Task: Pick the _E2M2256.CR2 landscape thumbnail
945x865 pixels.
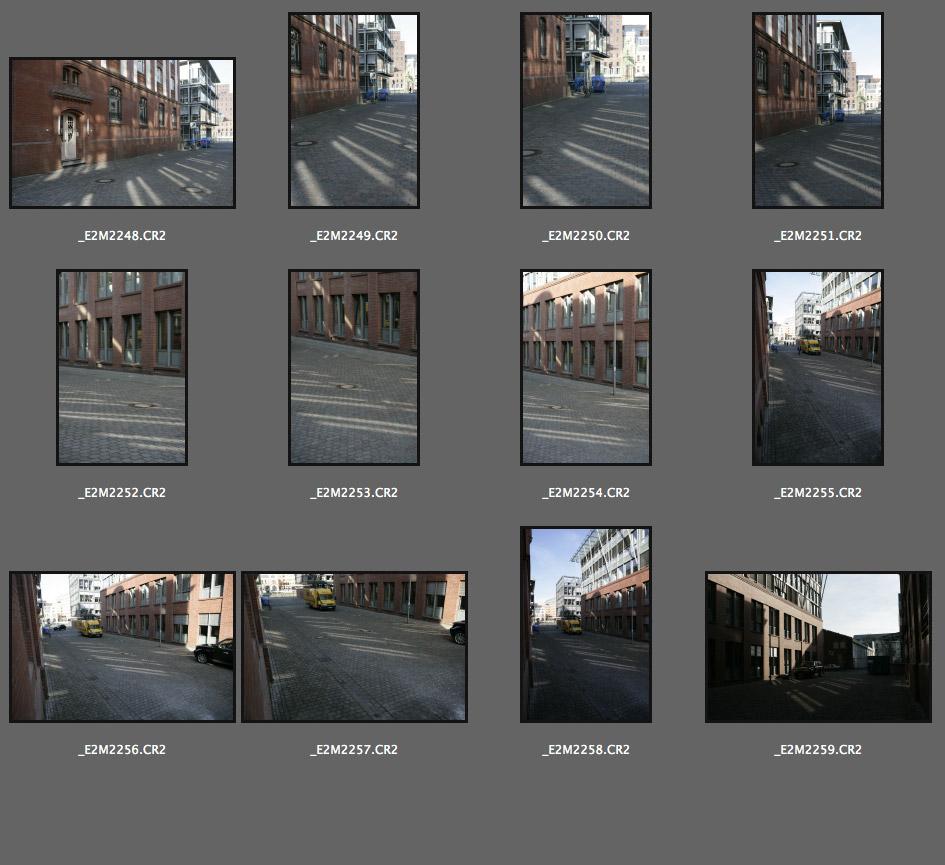Action: [x=122, y=647]
